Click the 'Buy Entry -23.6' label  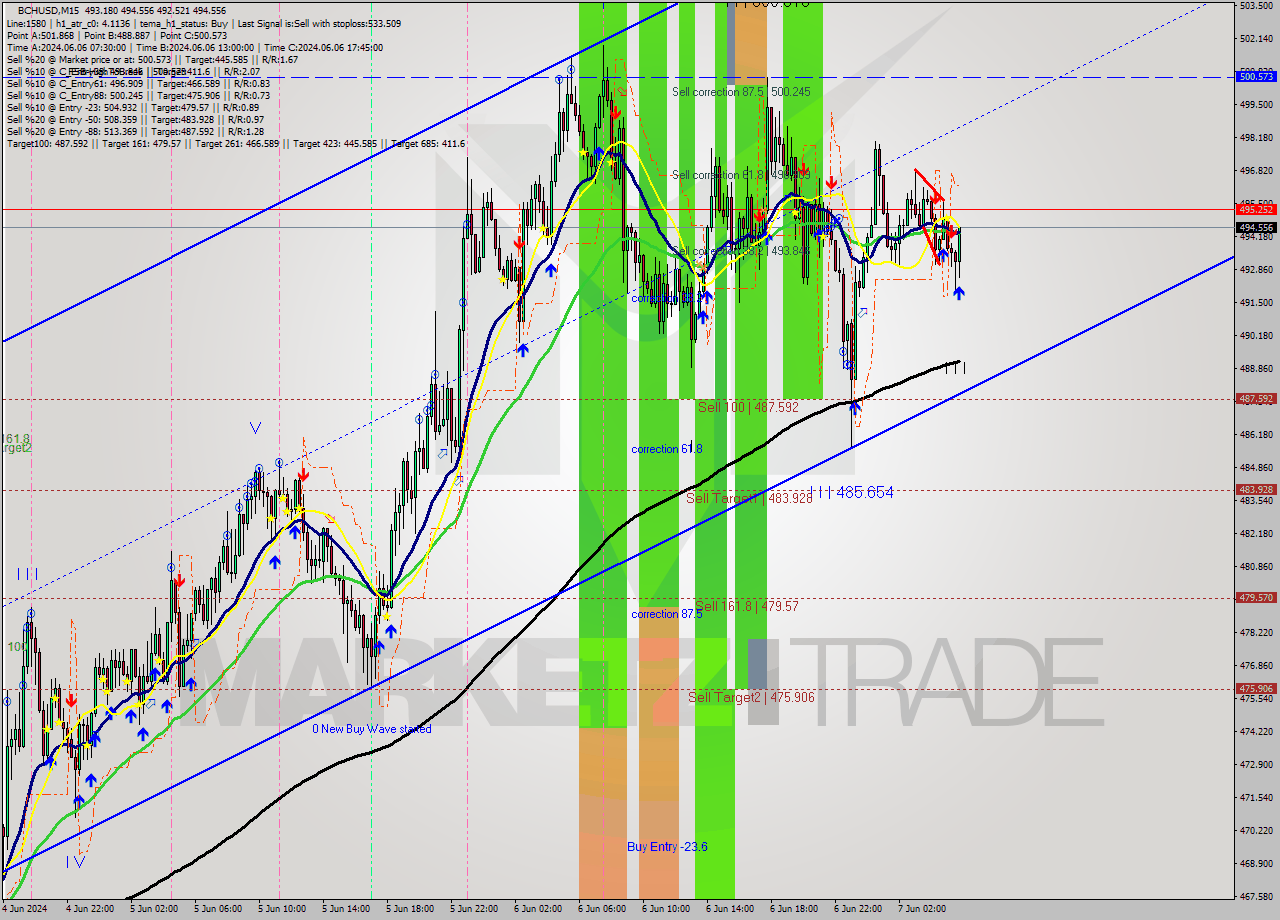coord(667,847)
